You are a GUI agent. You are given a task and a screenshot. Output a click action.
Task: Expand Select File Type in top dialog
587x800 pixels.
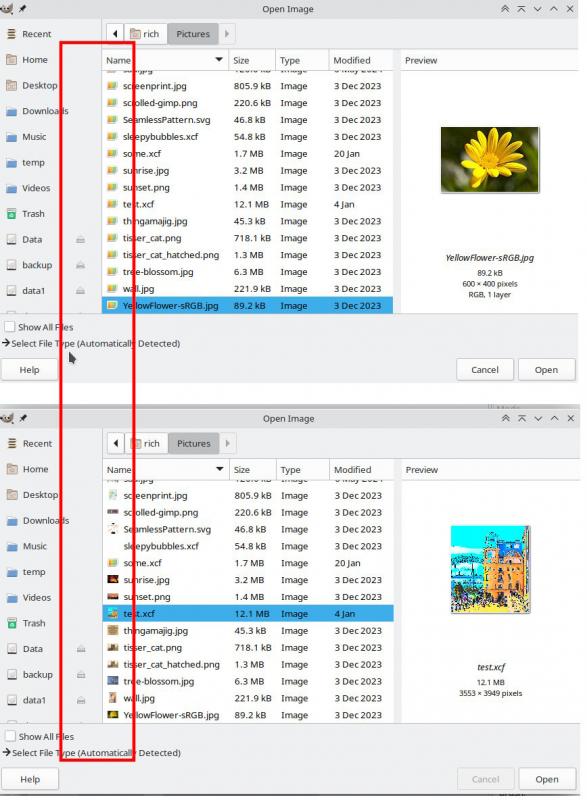pyautogui.click(x=91, y=343)
